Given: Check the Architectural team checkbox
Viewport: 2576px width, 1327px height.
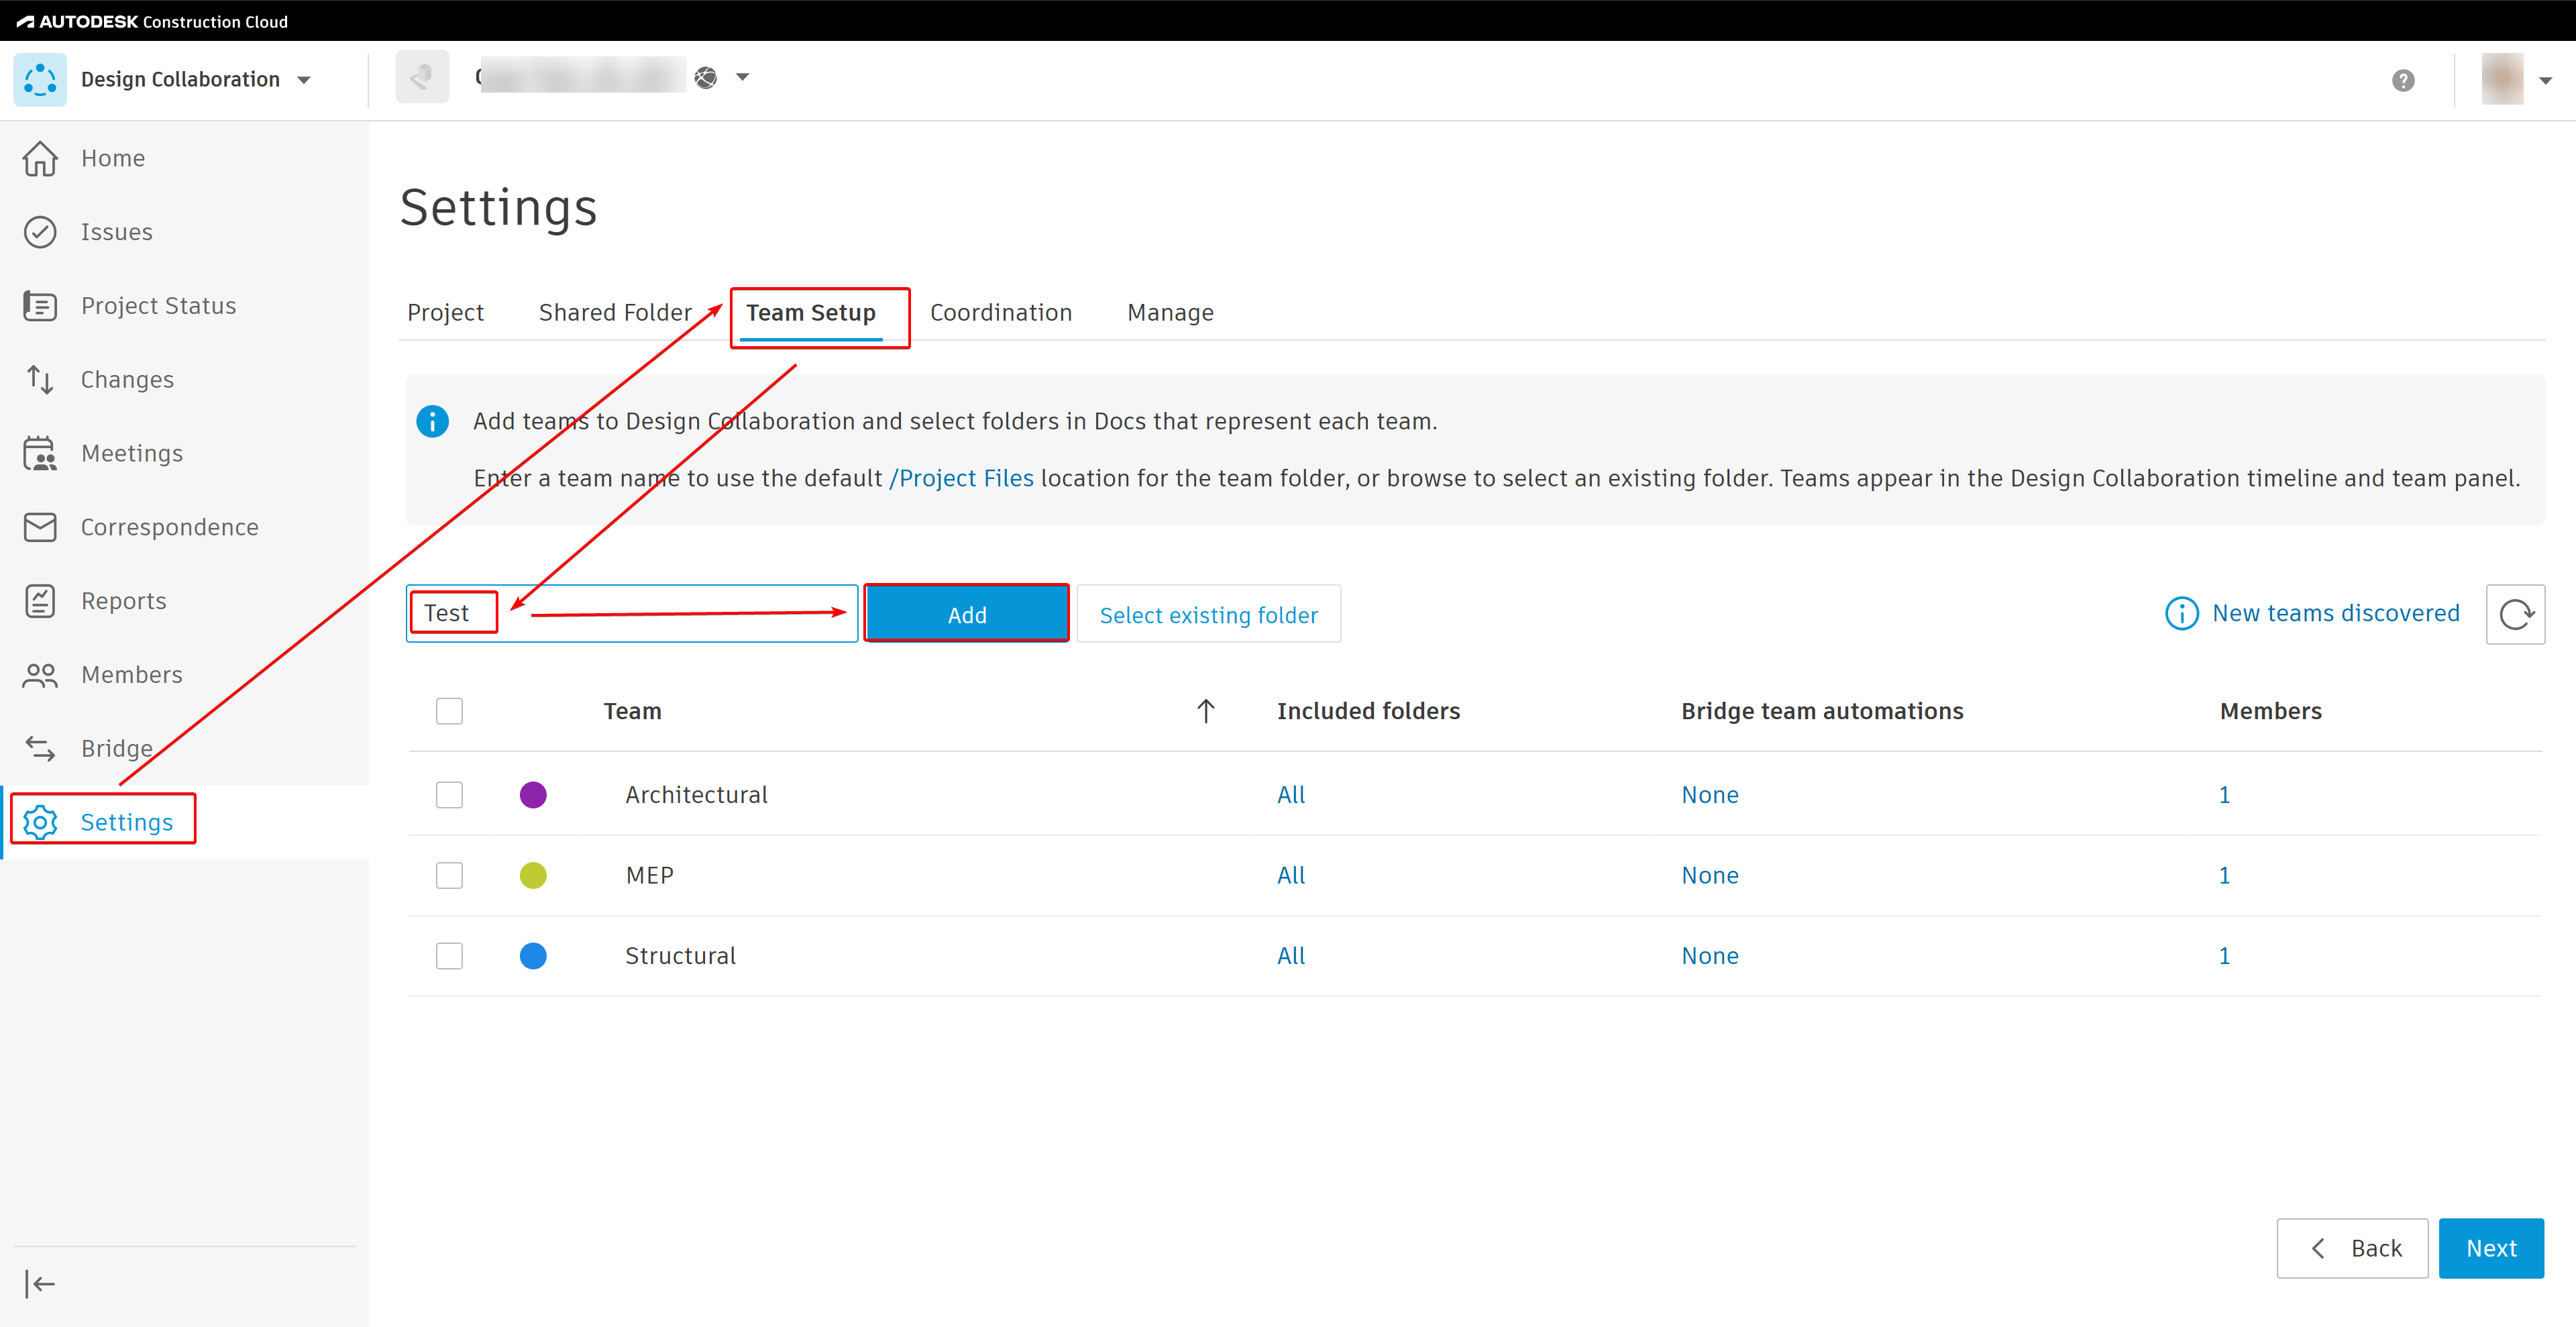Looking at the screenshot, I should [x=449, y=795].
